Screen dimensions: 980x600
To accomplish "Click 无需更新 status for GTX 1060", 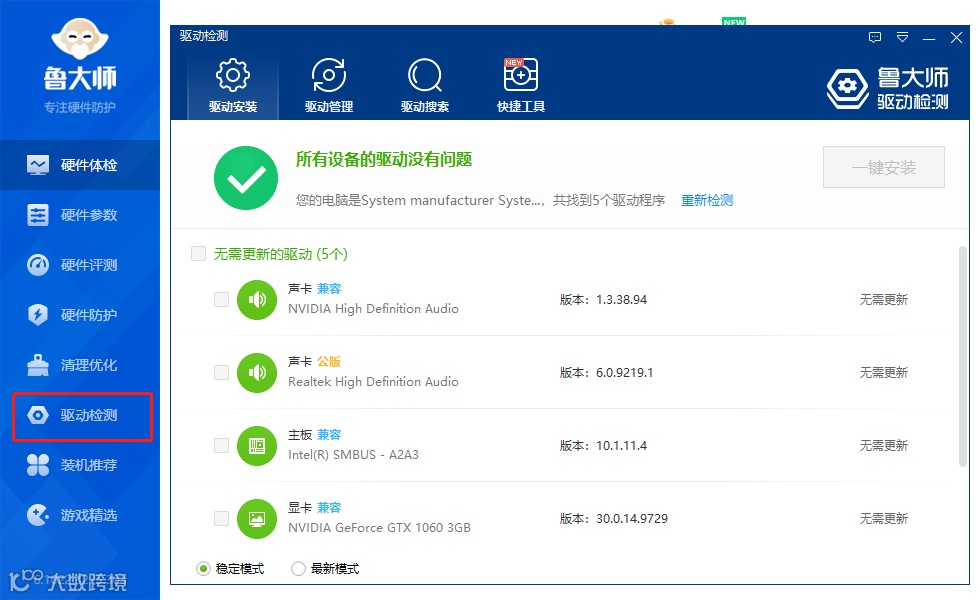I will 883,518.
